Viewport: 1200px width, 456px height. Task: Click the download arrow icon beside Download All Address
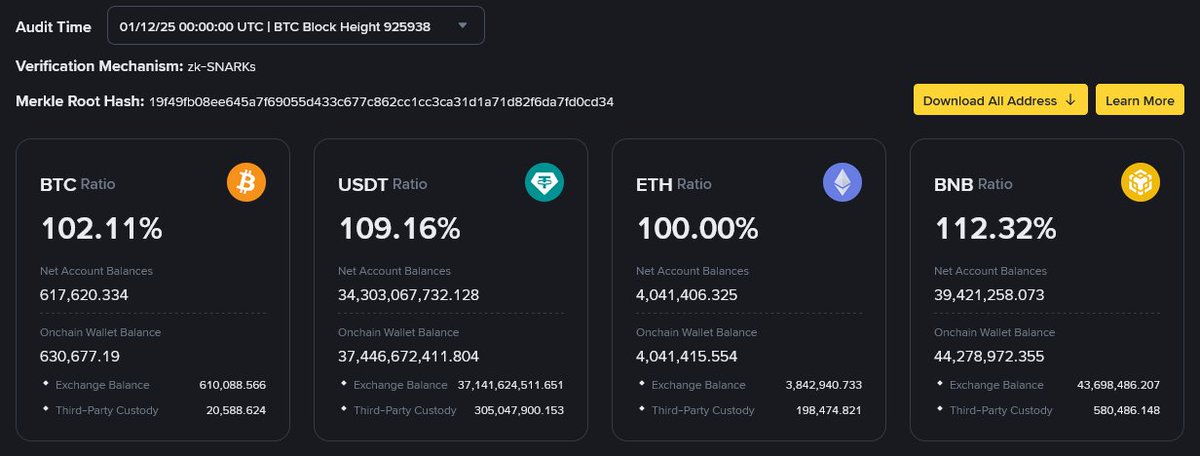click(x=1070, y=101)
